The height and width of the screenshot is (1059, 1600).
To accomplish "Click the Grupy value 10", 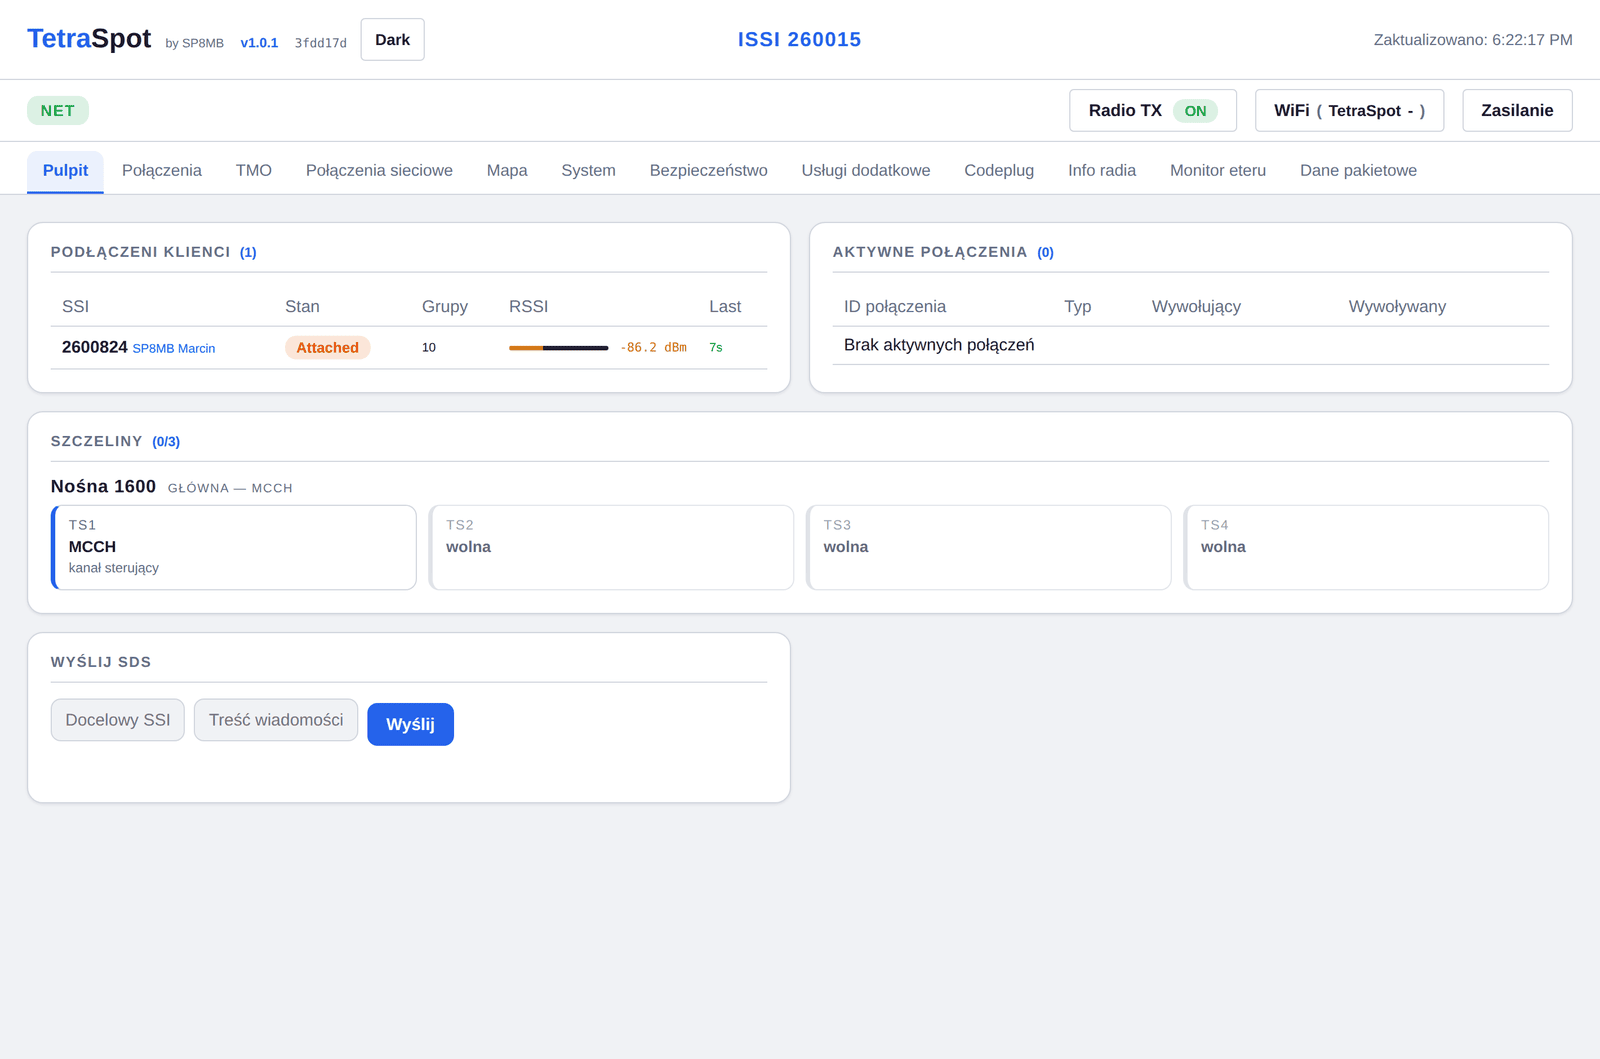I will (x=429, y=348).
